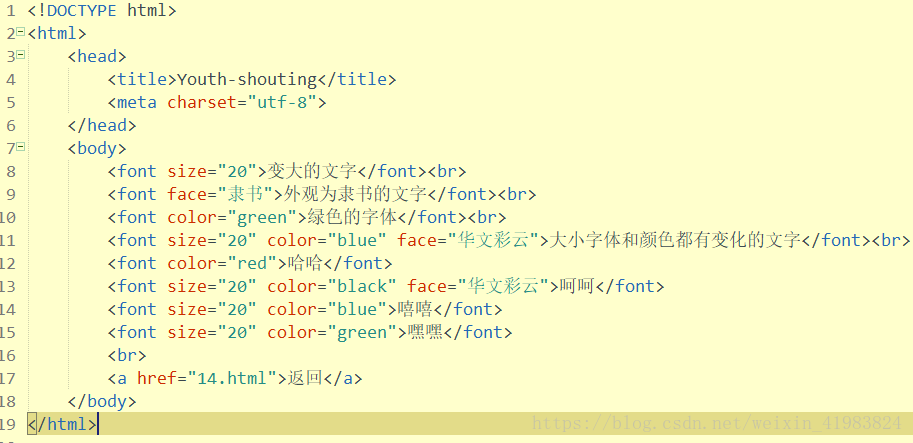Click the closing </head> tag
This screenshot has width=913, height=443.
pos(102,126)
